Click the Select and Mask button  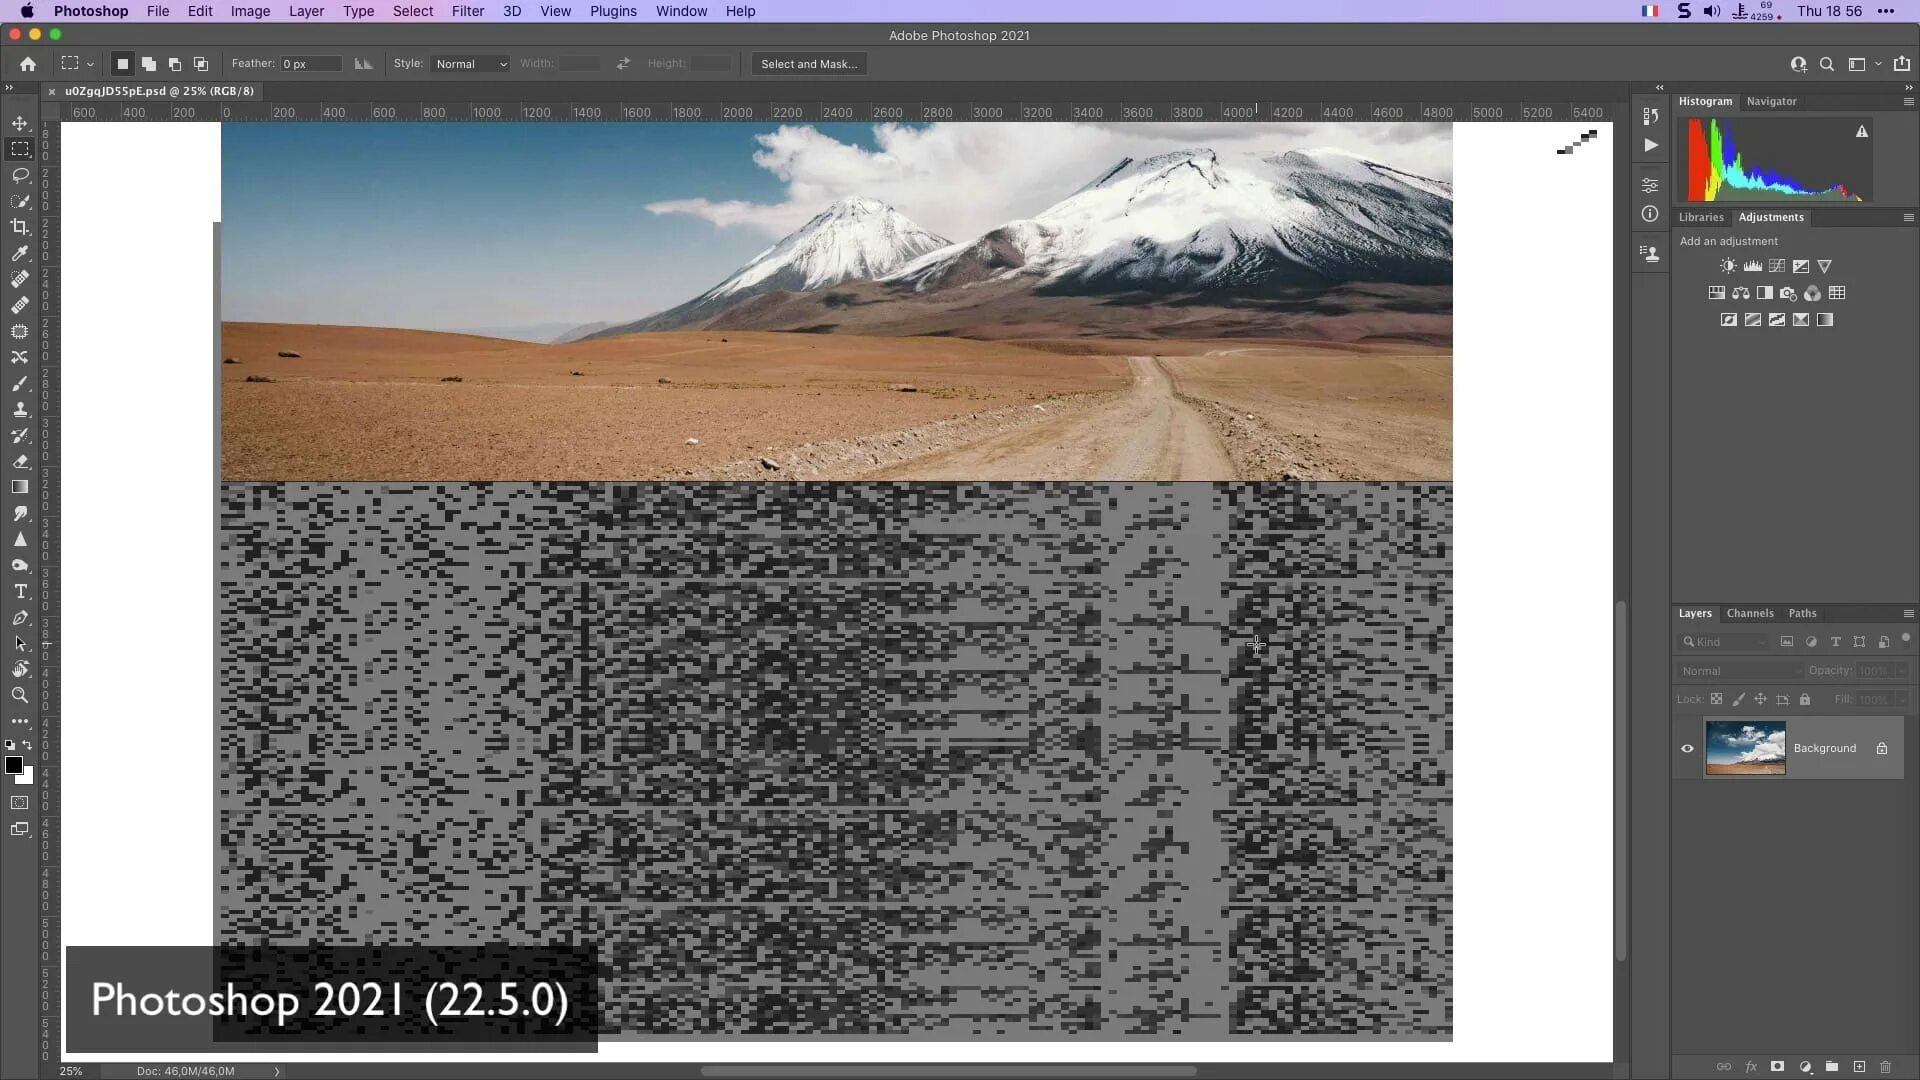(x=808, y=64)
